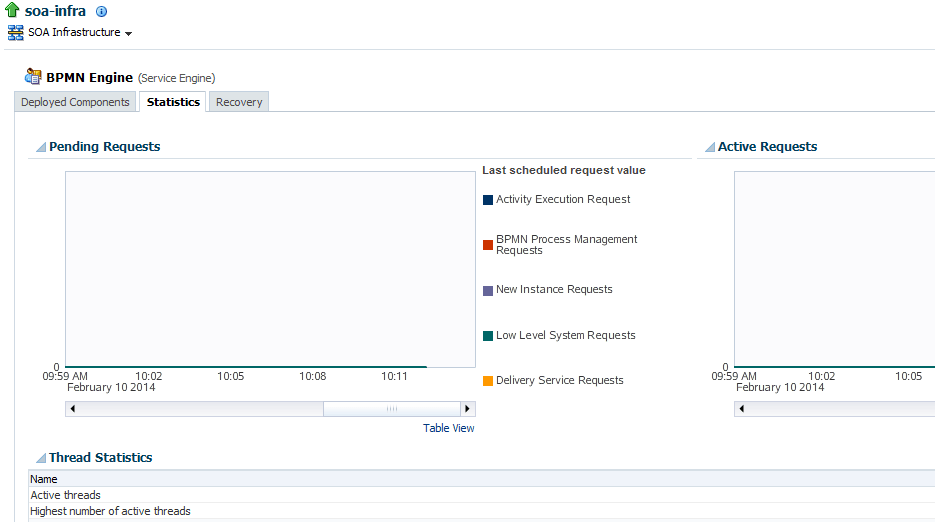Viewport: 935px width, 522px height.
Task: Collapse the Thread Statistics section
Action: [41, 458]
